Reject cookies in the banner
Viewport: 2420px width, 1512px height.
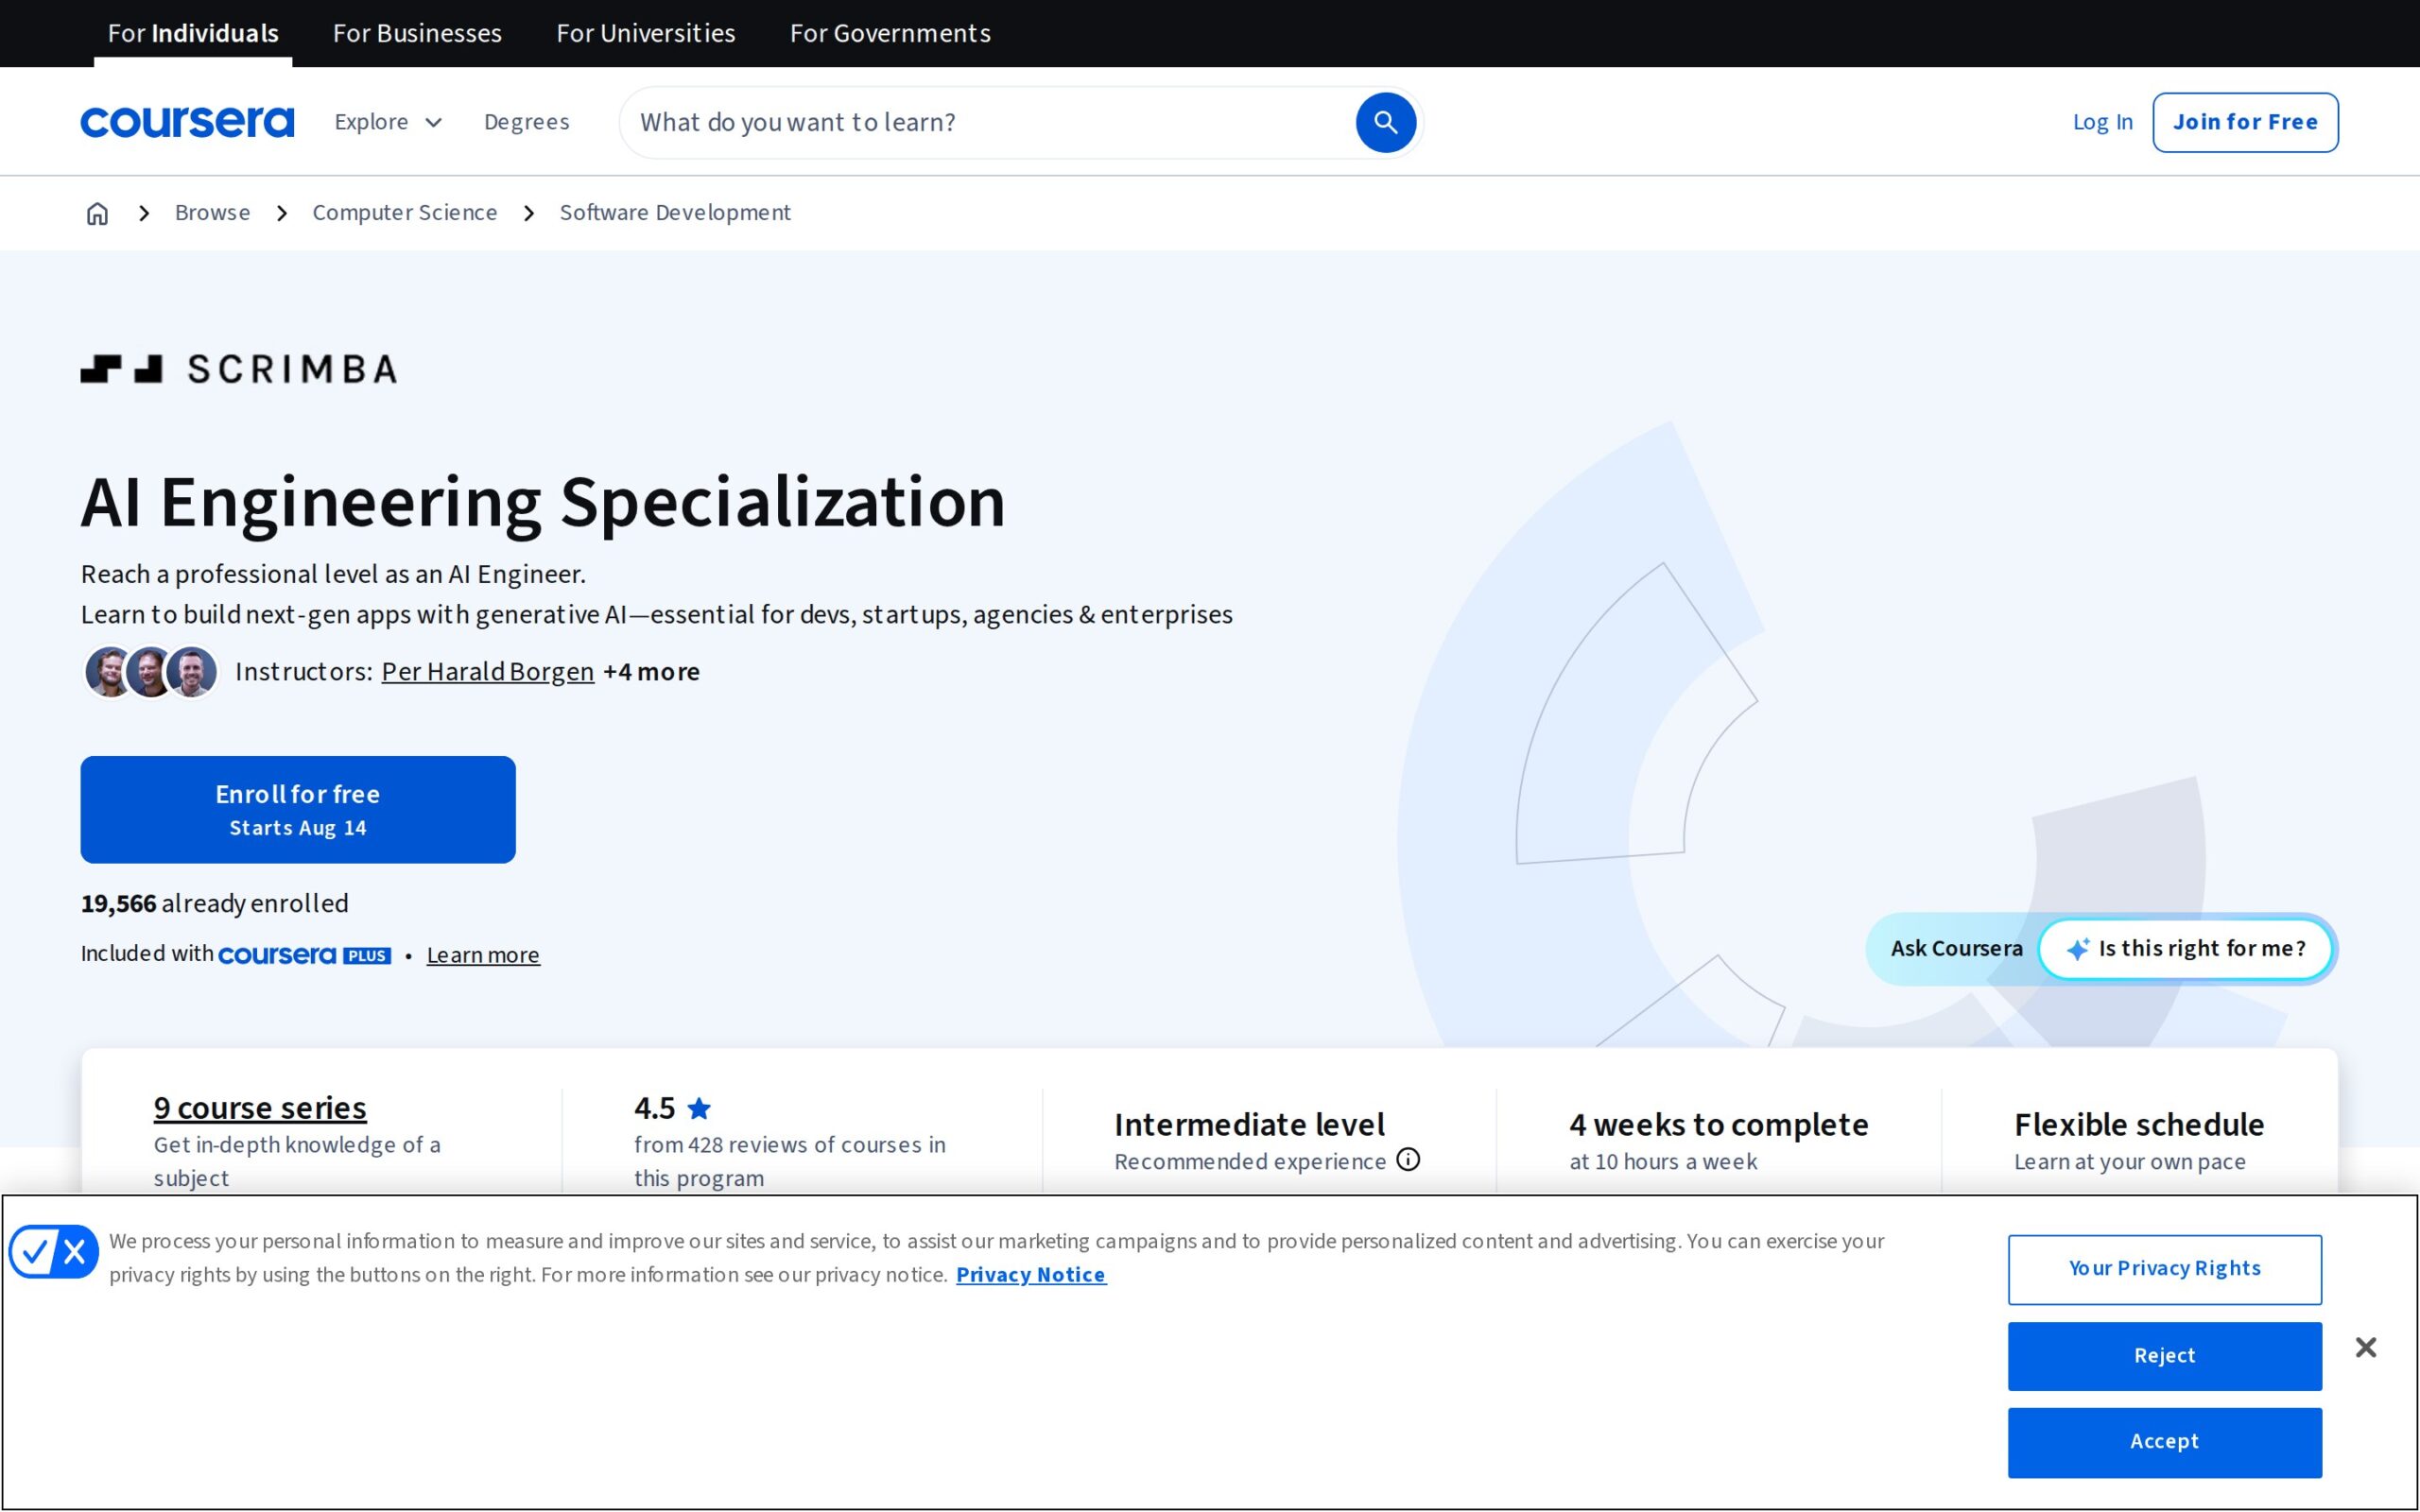point(2164,1356)
